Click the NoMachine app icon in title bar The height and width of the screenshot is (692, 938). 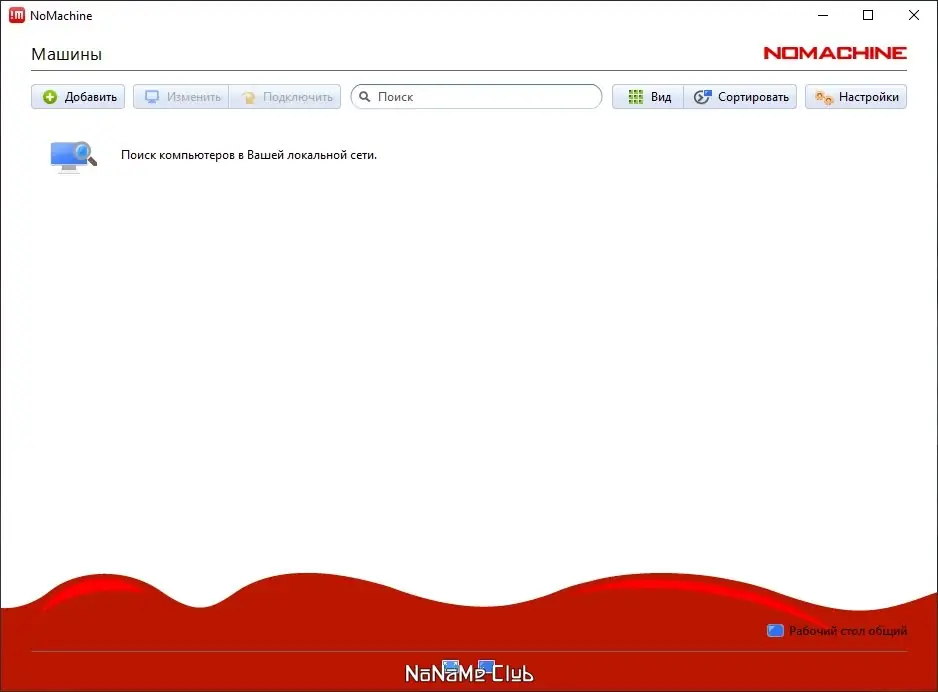17,16
